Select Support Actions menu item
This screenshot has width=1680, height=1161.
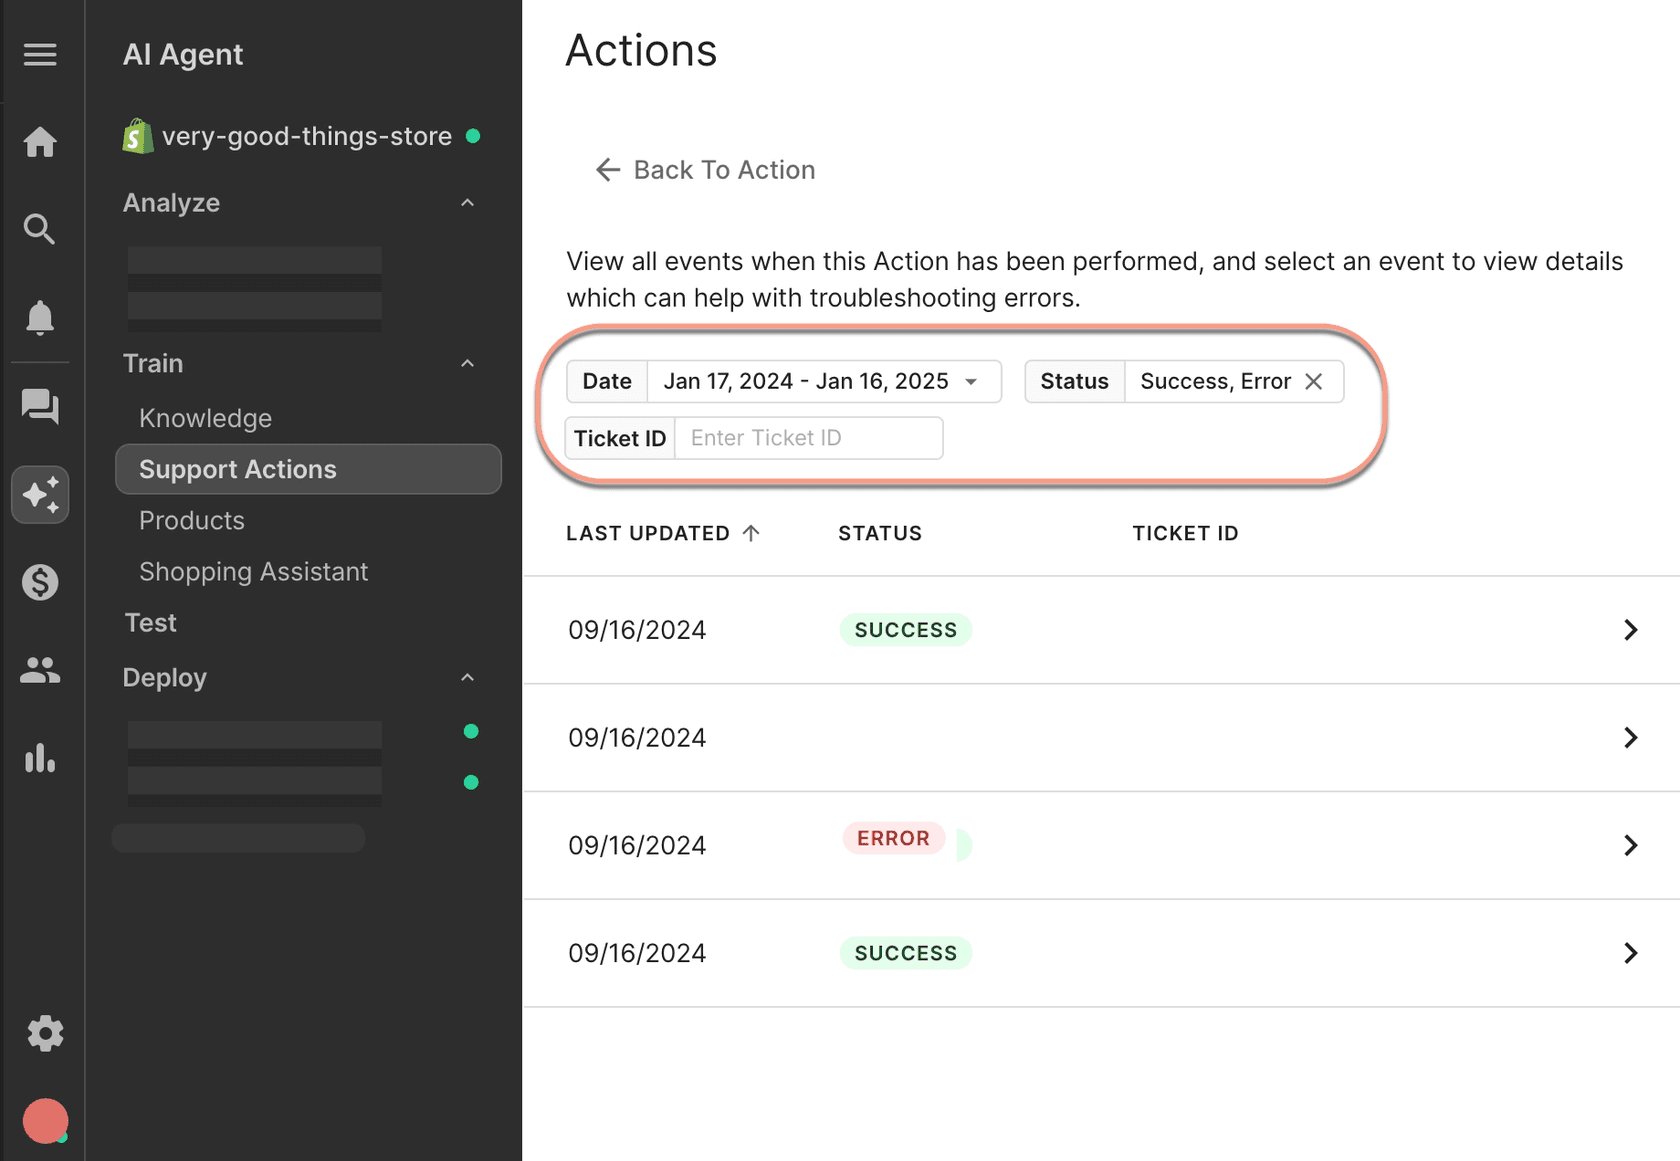point(308,469)
